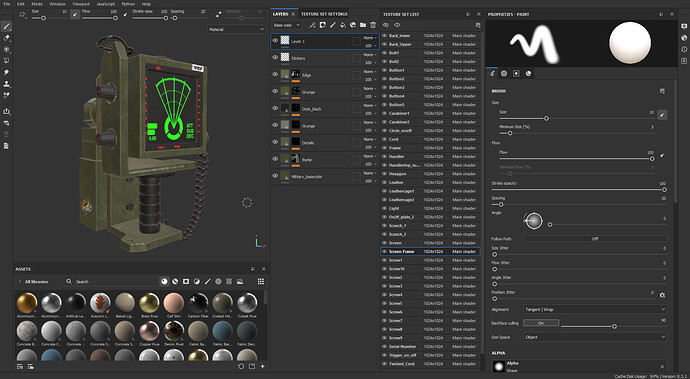Open the Viewport menu

(x=81, y=4)
